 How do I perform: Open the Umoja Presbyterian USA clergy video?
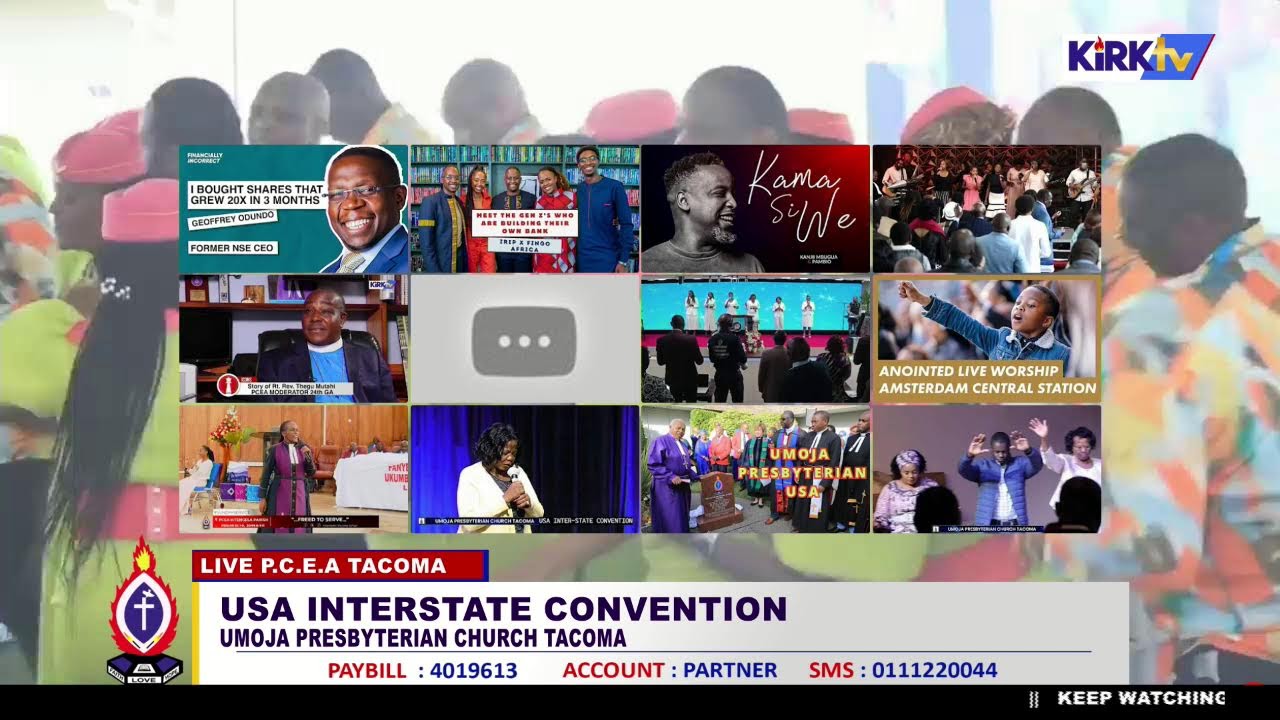tap(756, 469)
